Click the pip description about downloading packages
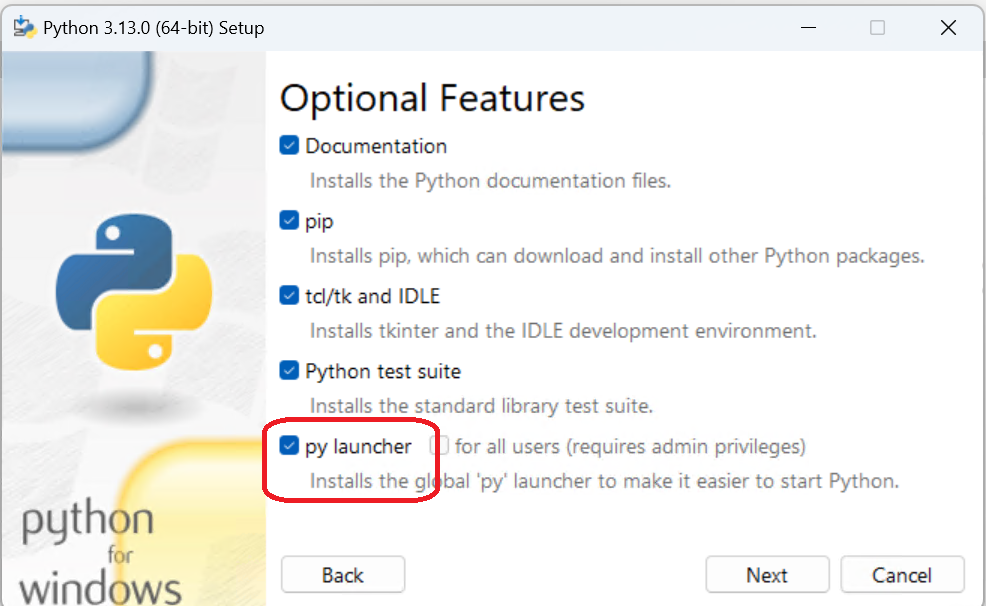This screenshot has width=986, height=609. [x=617, y=256]
